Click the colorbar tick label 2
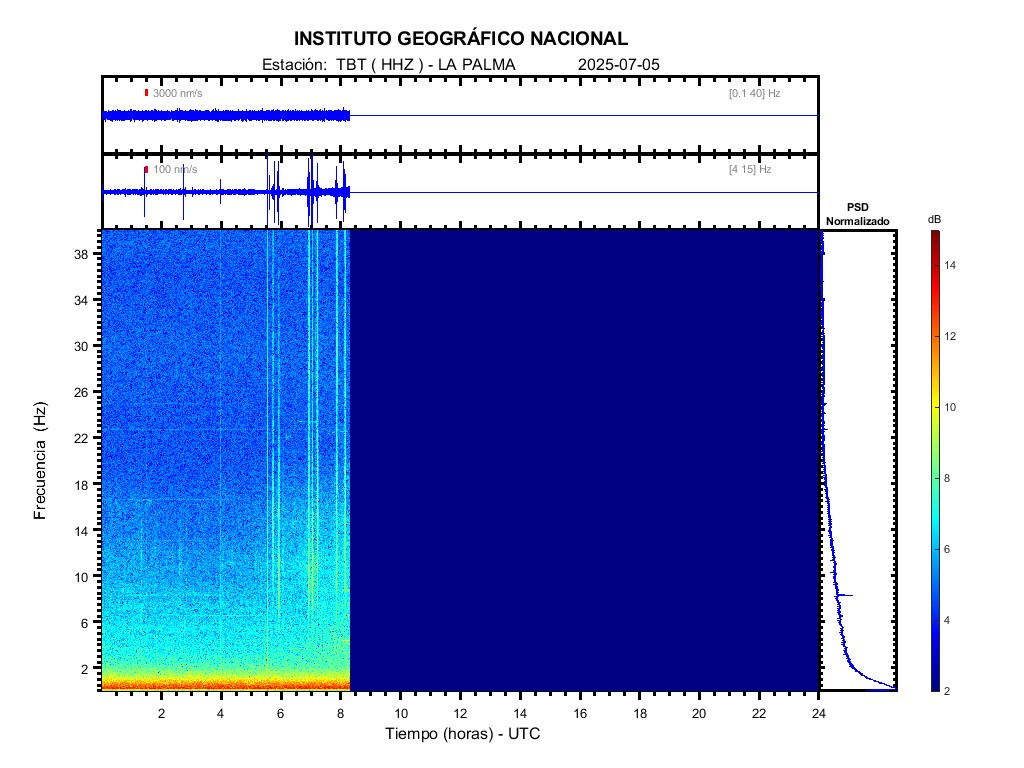 947,691
